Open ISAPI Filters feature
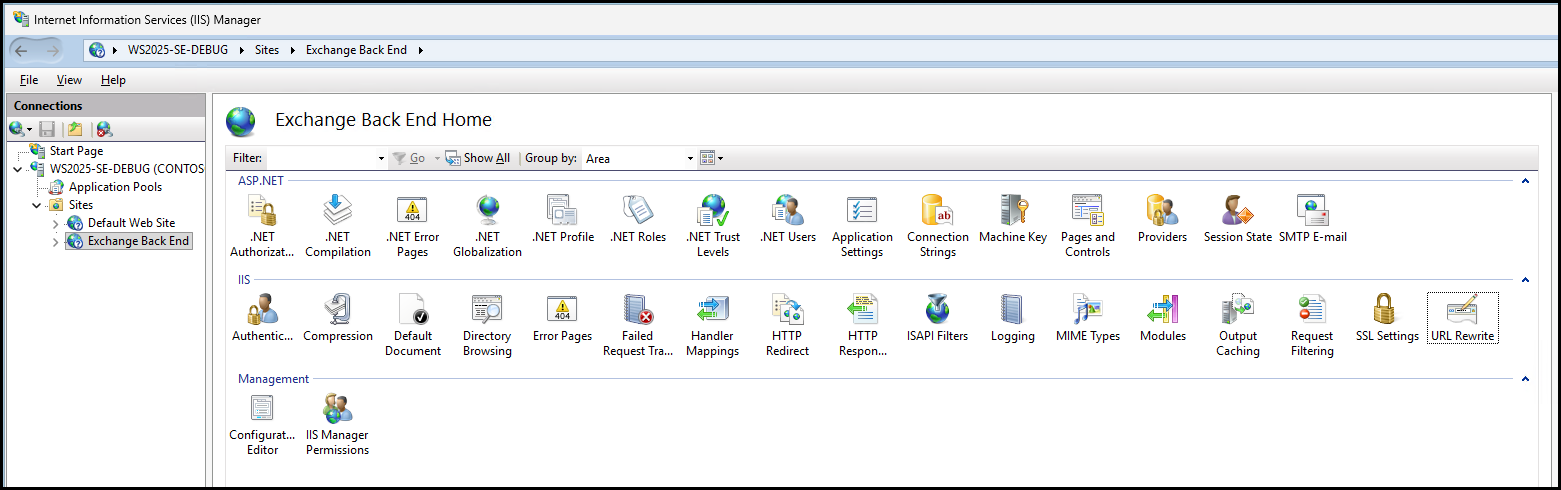 pyautogui.click(x=938, y=318)
